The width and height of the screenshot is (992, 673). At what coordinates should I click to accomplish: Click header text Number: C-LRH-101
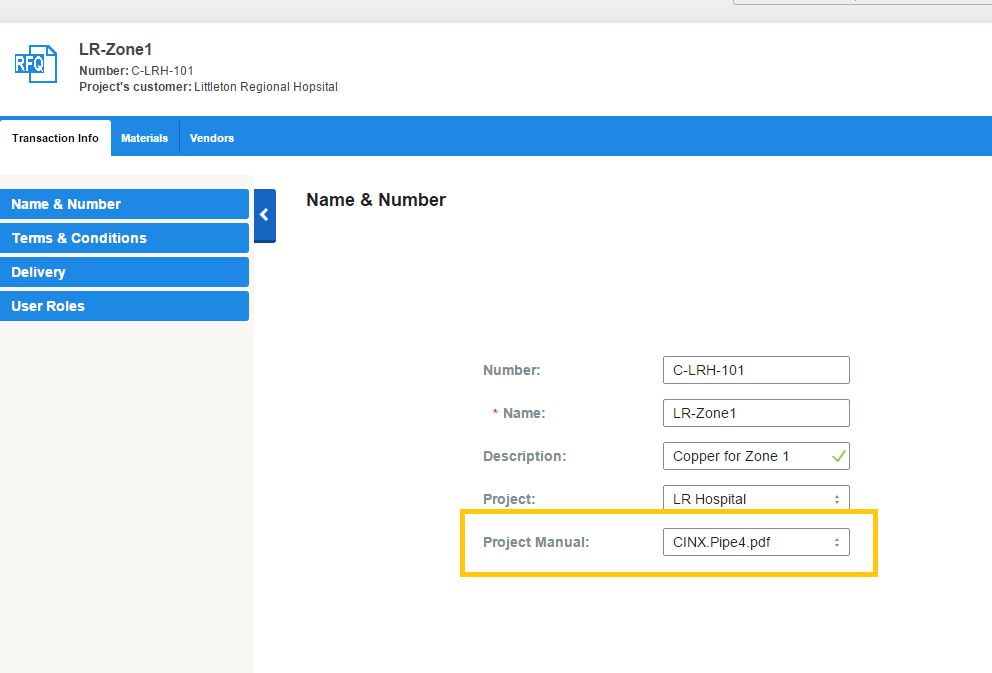tap(136, 71)
